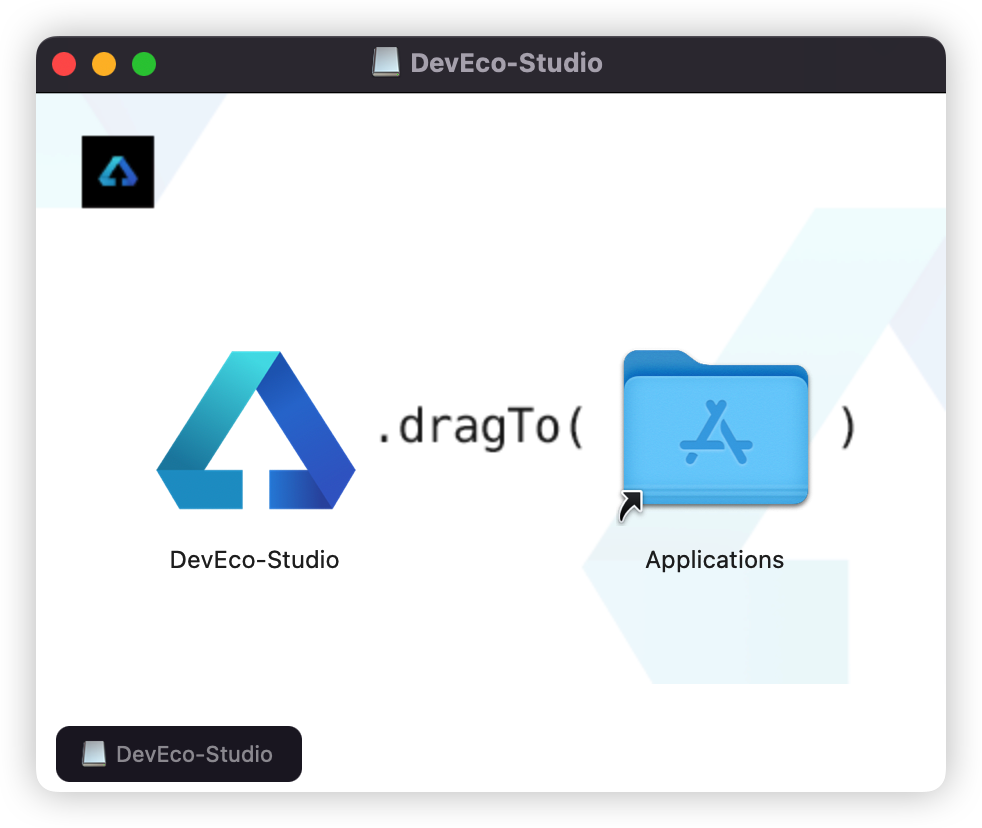Zoom the window with the green button
The height and width of the screenshot is (828, 982).
coord(144,64)
